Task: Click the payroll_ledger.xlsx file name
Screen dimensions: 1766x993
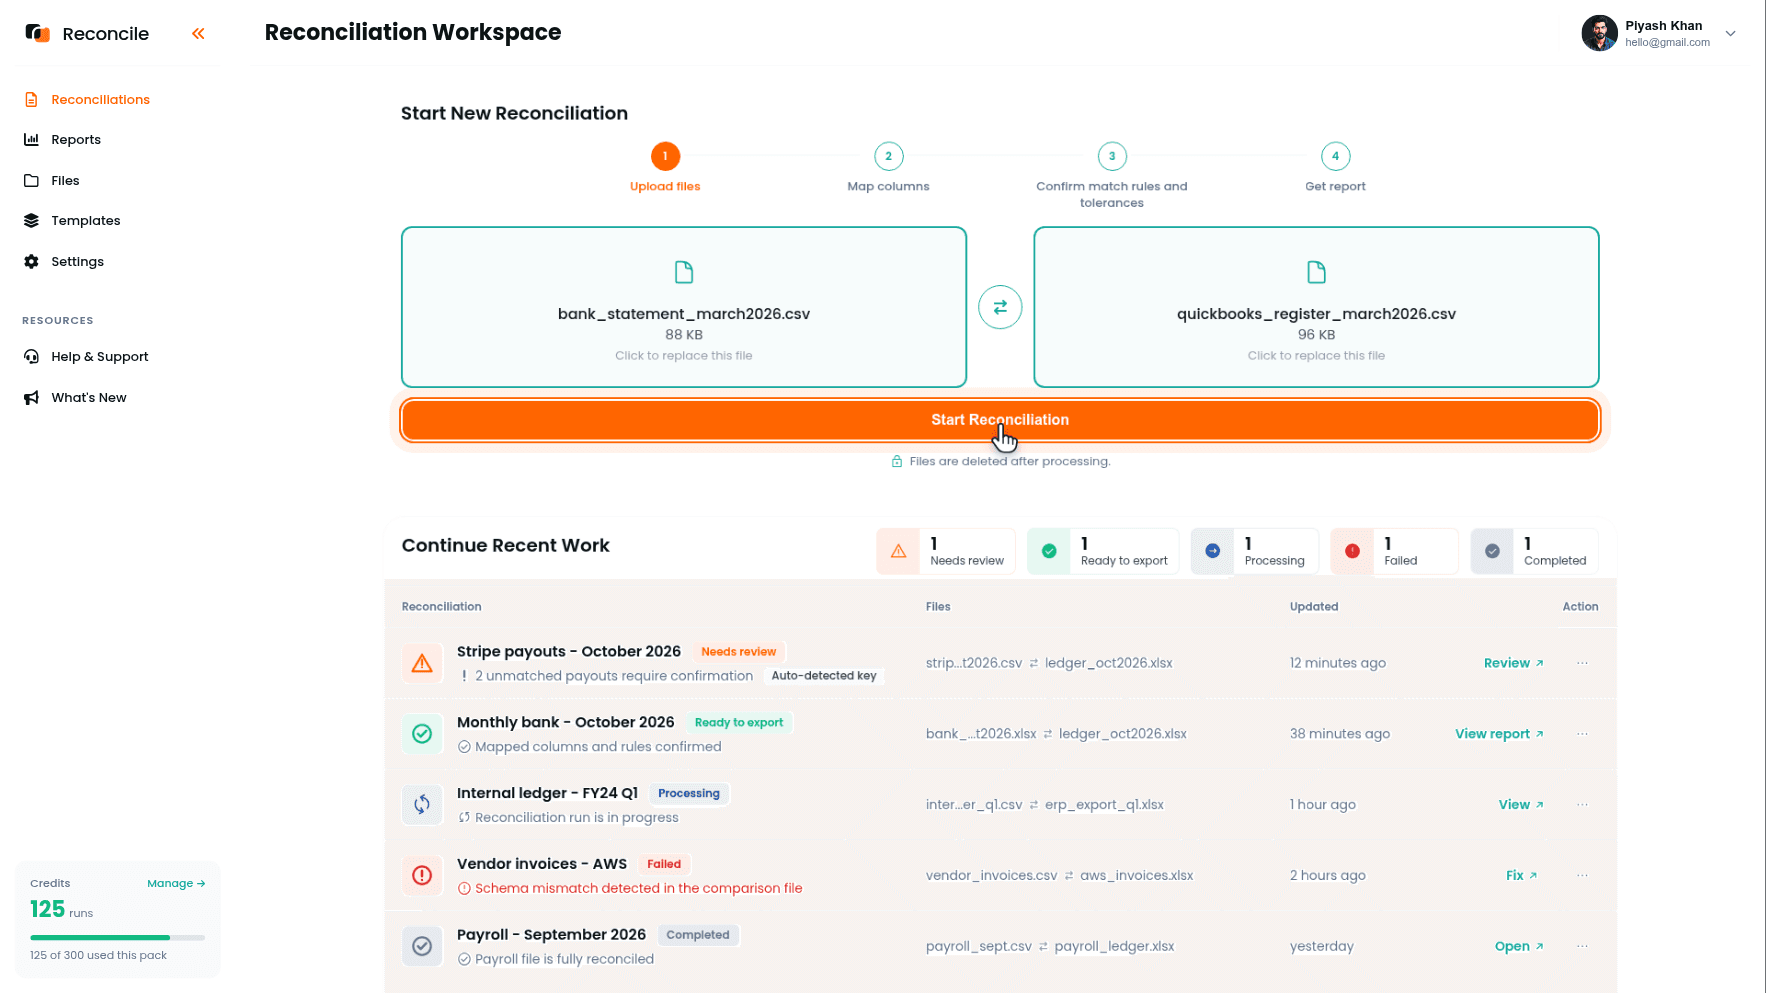Action: point(1114,946)
